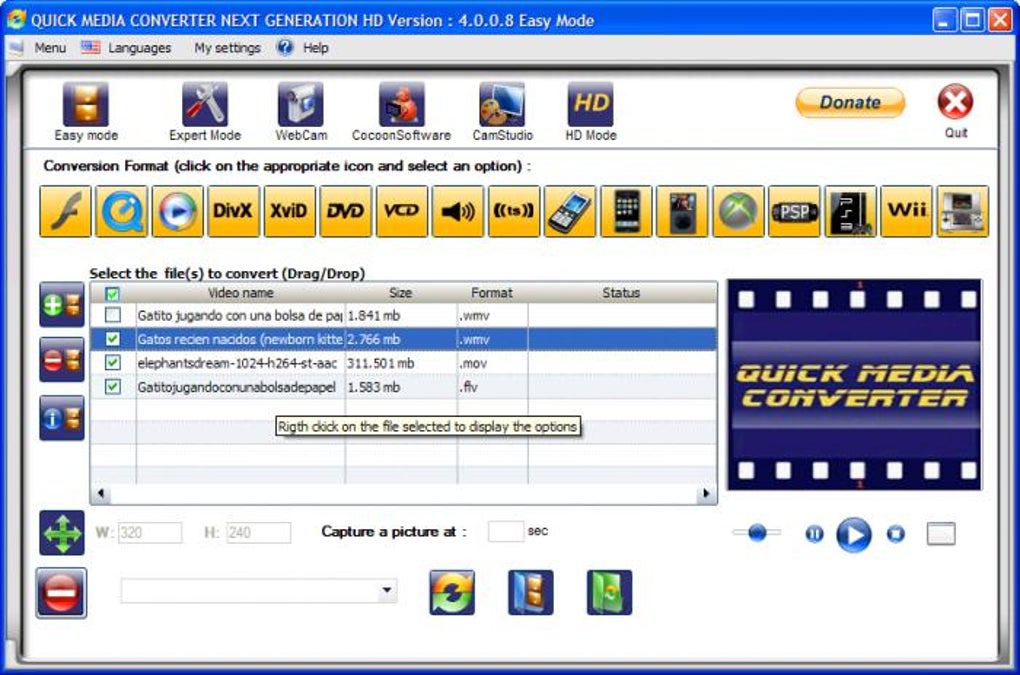
Task: Uncheck the Gatos recien nacidos checkbox
Action: click(x=113, y=339)
